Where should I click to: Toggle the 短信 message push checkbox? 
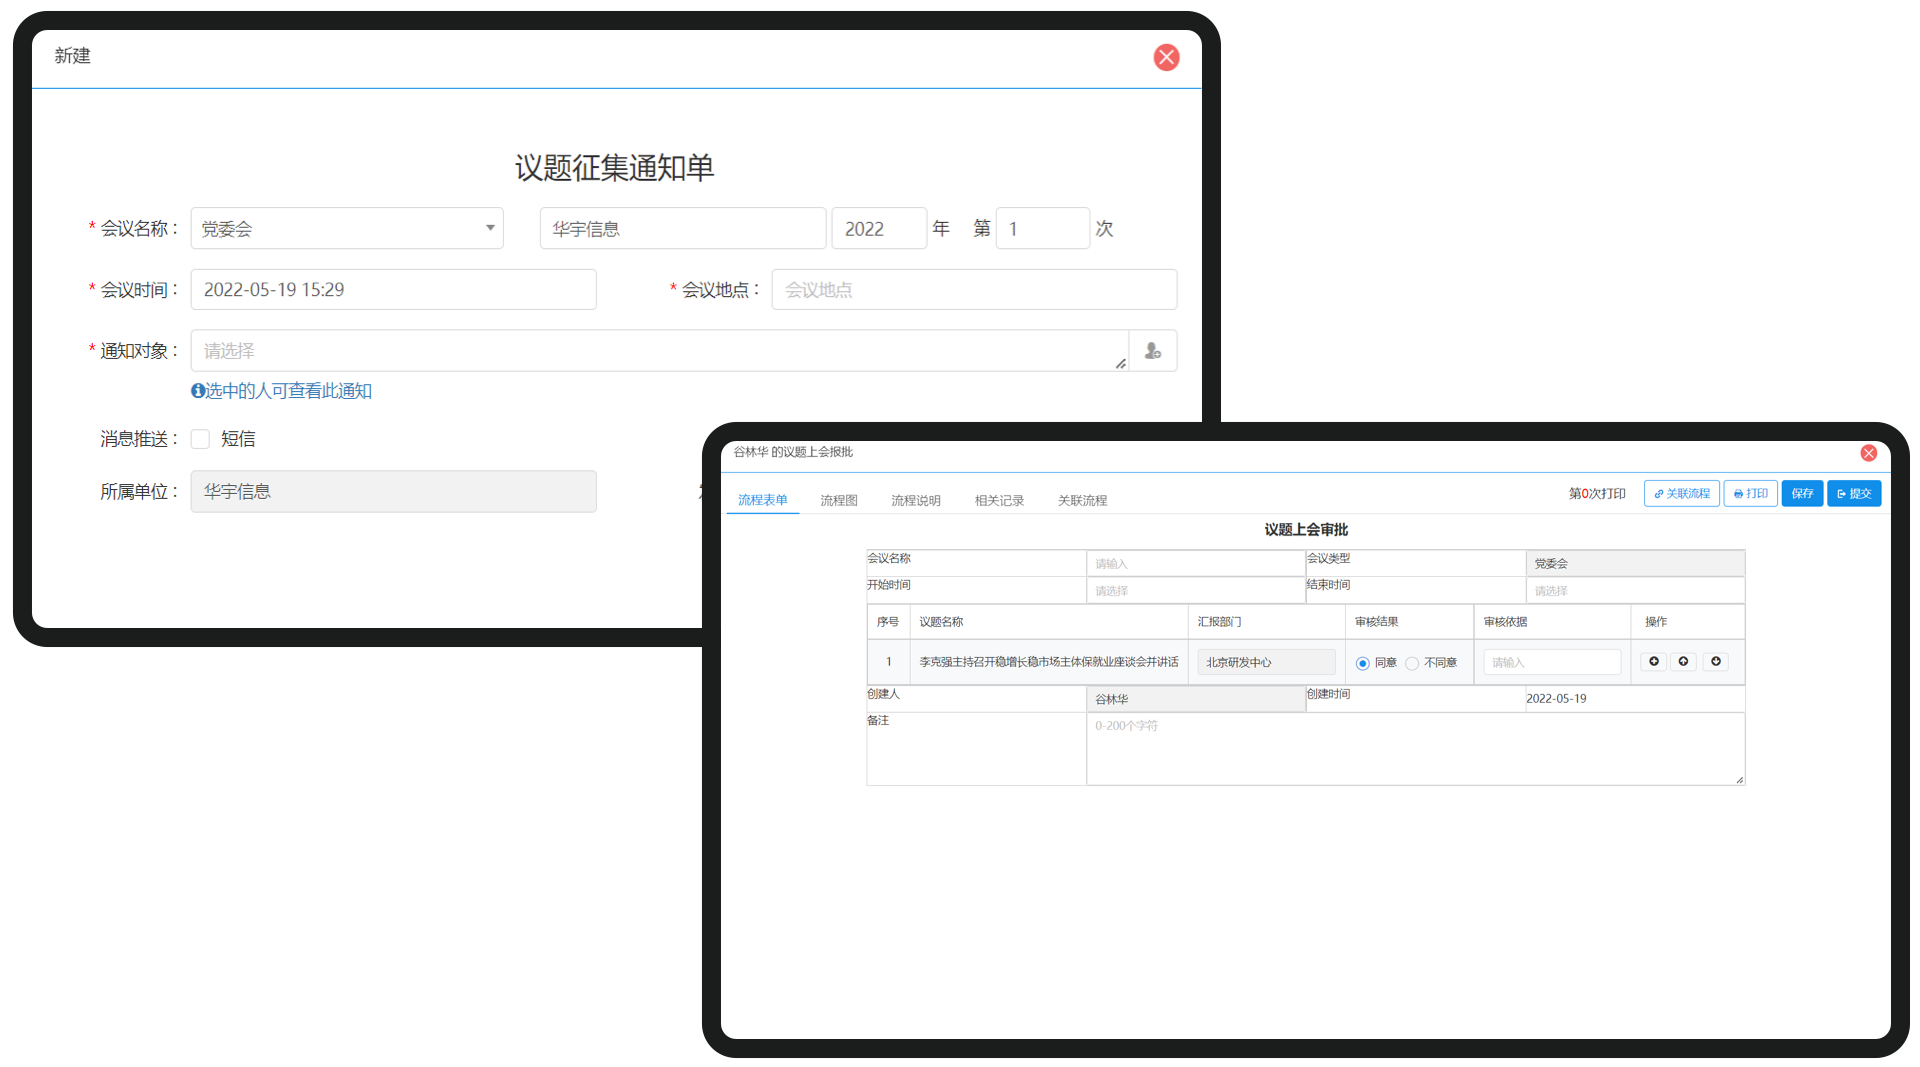(200, 439)
